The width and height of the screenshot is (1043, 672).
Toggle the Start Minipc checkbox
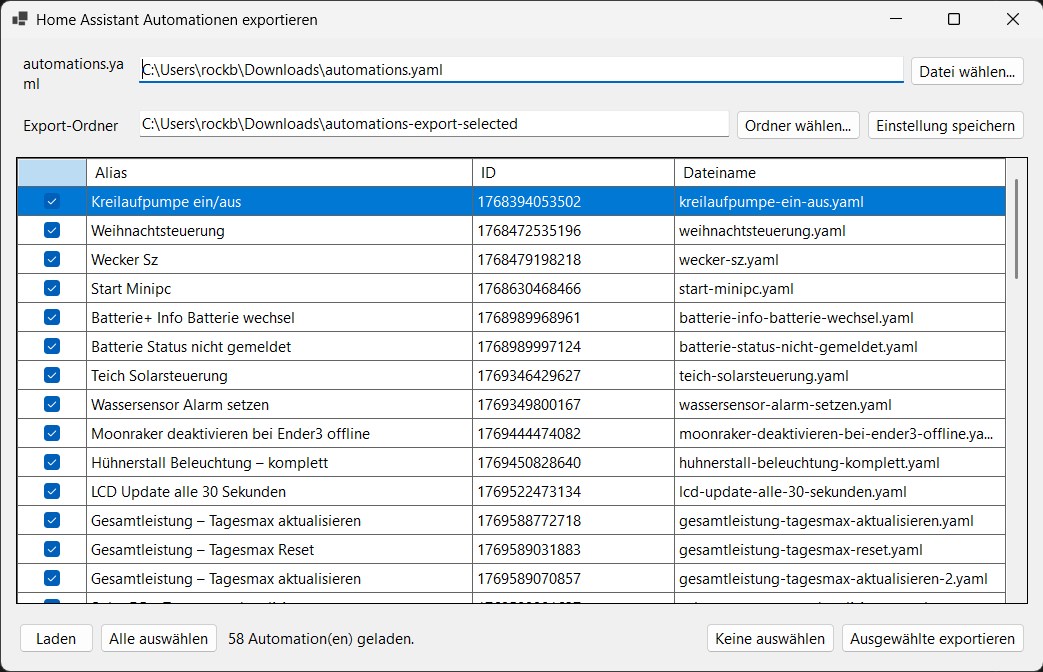coord(52,288)
